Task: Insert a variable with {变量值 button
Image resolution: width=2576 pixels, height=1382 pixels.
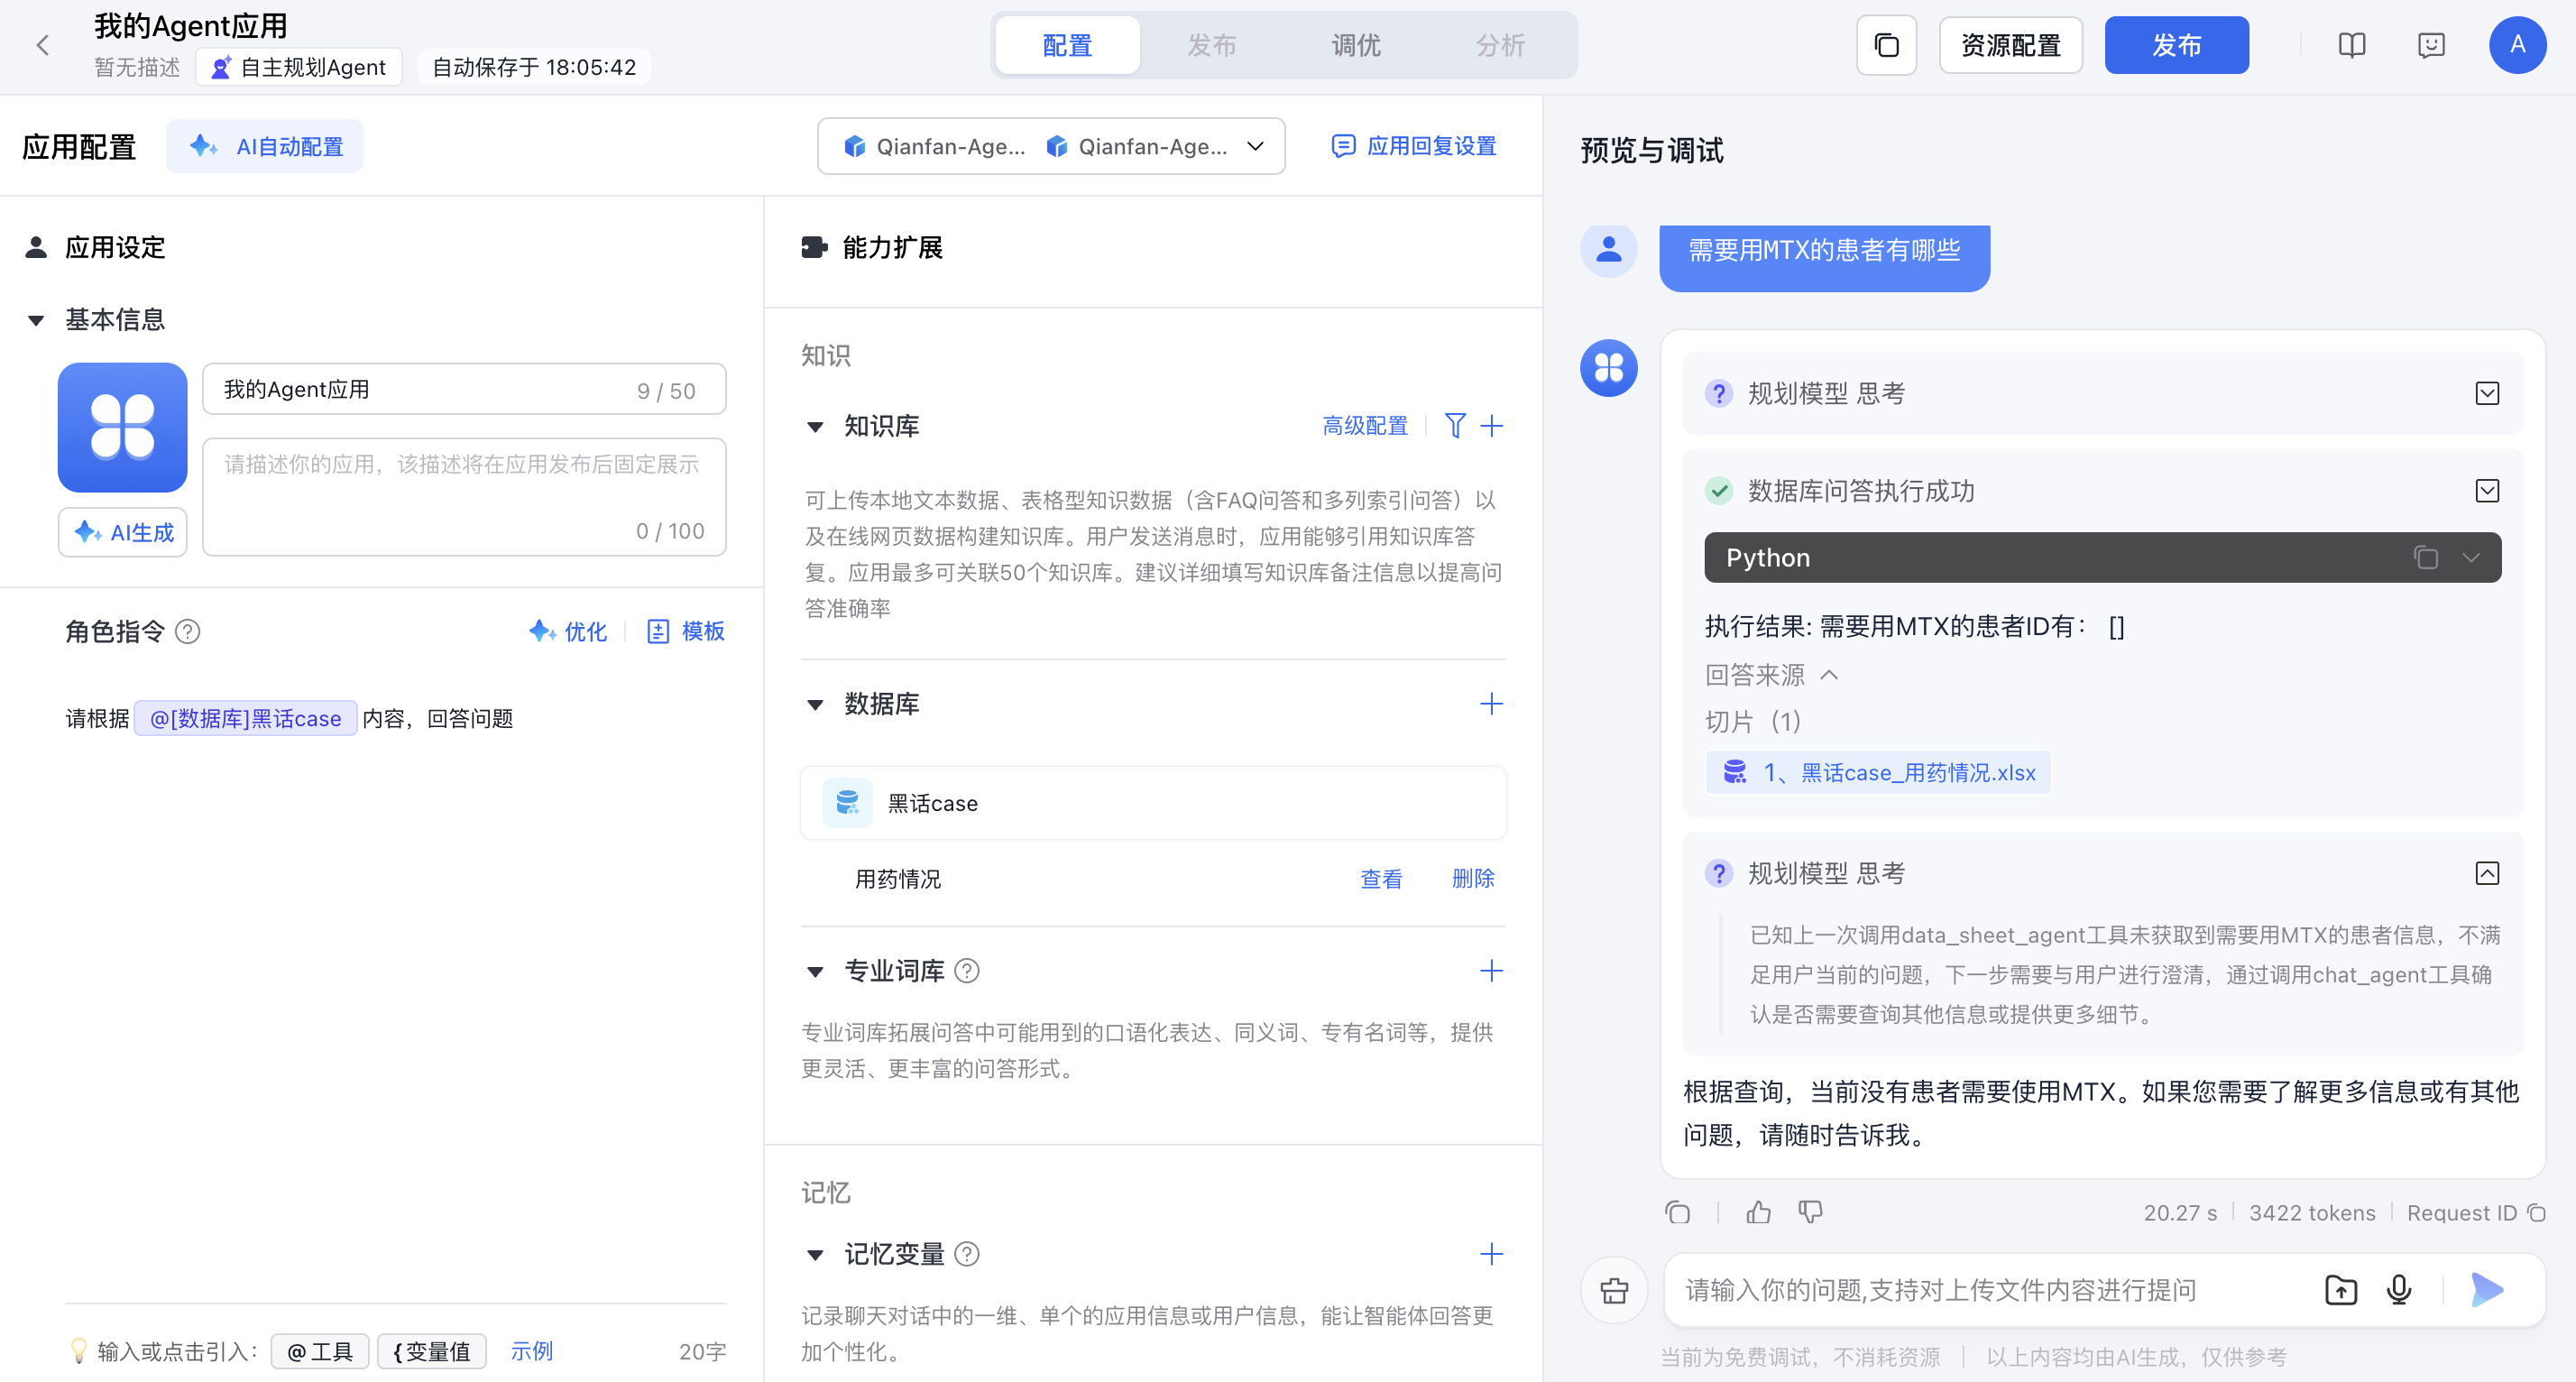Action: [x=432, y=1351]
